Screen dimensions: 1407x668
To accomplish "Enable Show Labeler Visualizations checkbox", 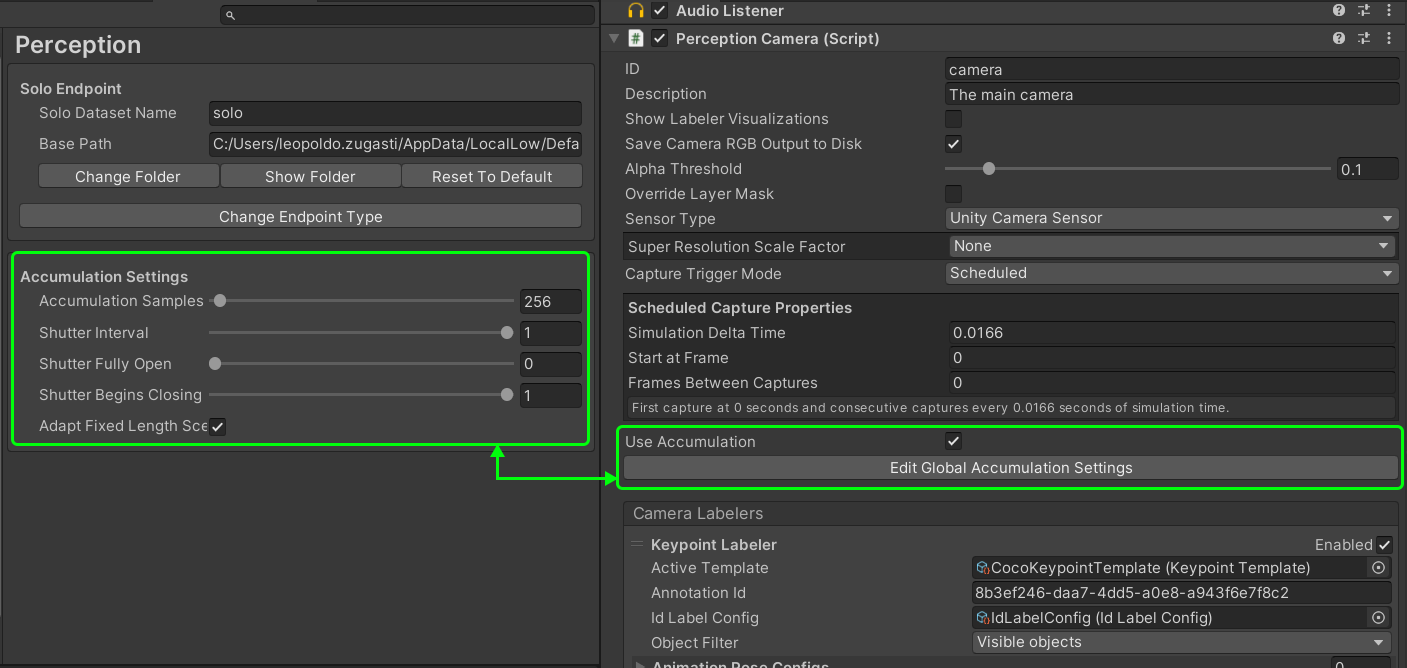I will click(x=954, y=119).
